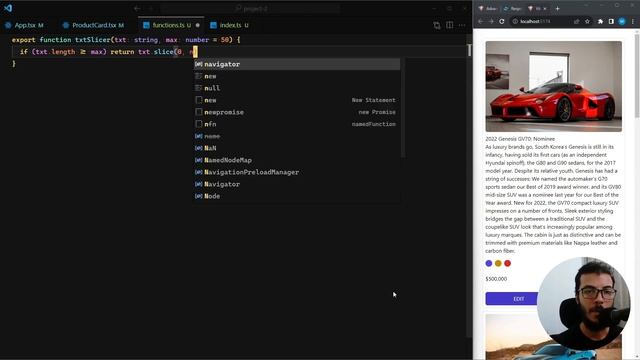
Task: Open the VS Code command center search box
Action: point(250,8)
